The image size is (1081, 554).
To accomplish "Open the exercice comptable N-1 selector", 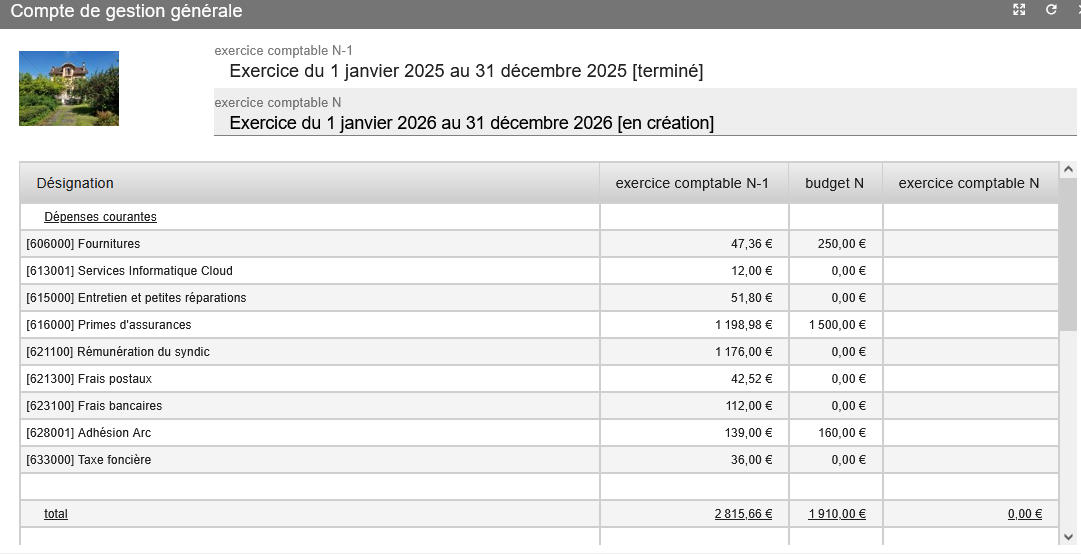I will [465, 71].
